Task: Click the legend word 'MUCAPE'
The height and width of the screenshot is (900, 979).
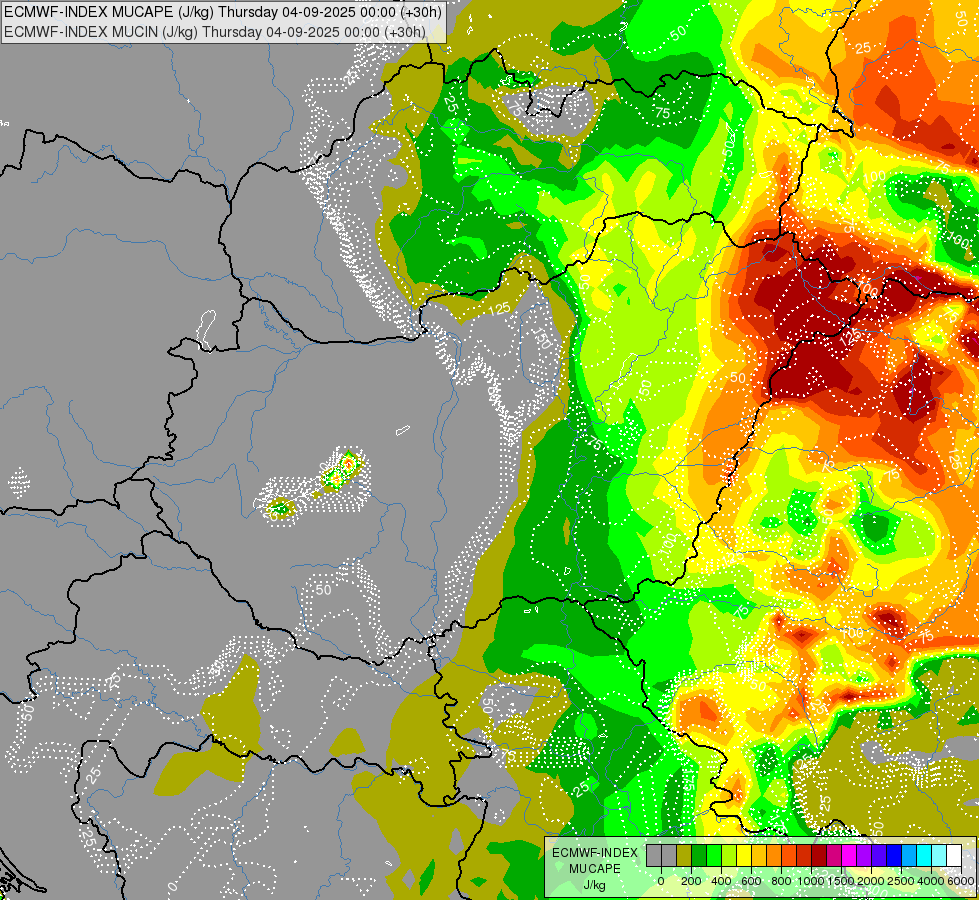Action: click(x=595, y=869)
